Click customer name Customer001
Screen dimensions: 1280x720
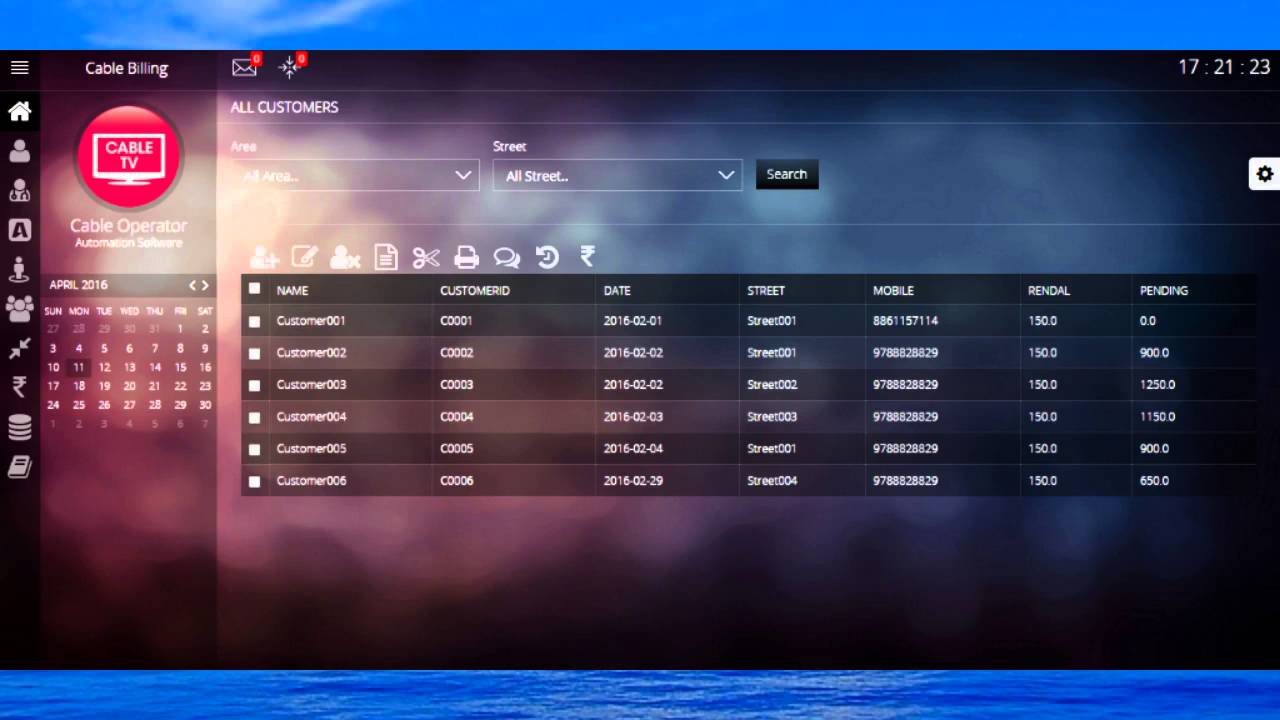pos(311,321)
